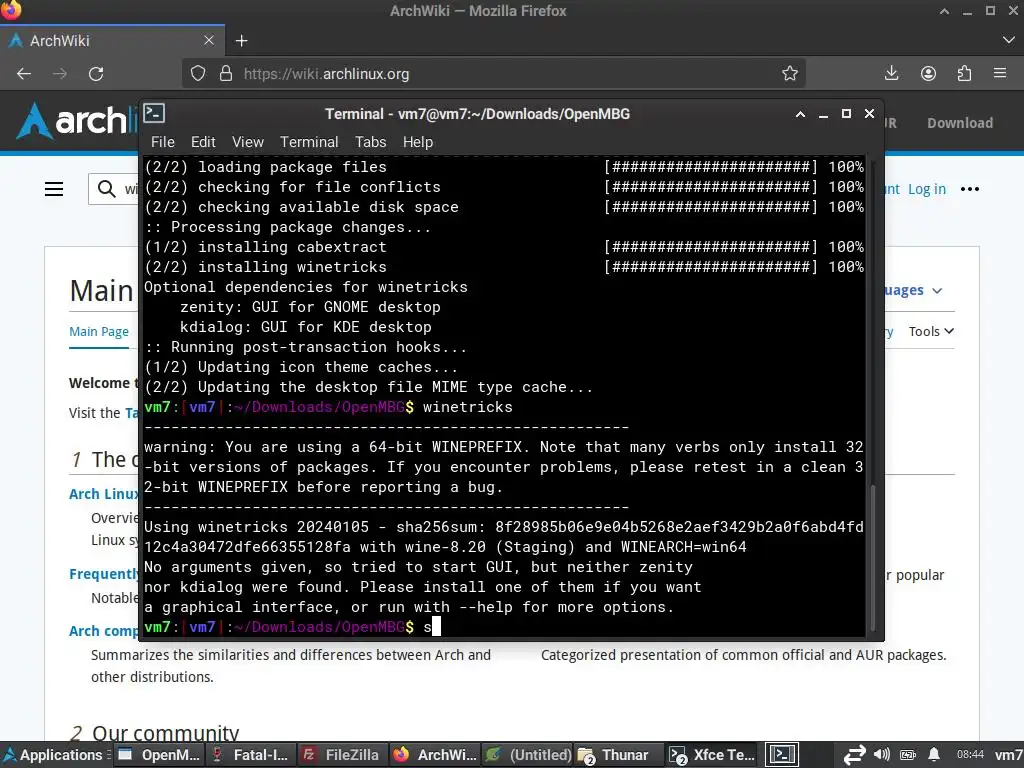
Task: Switch to Xfce Te... taskbar button
Action: tap(712, 755)
